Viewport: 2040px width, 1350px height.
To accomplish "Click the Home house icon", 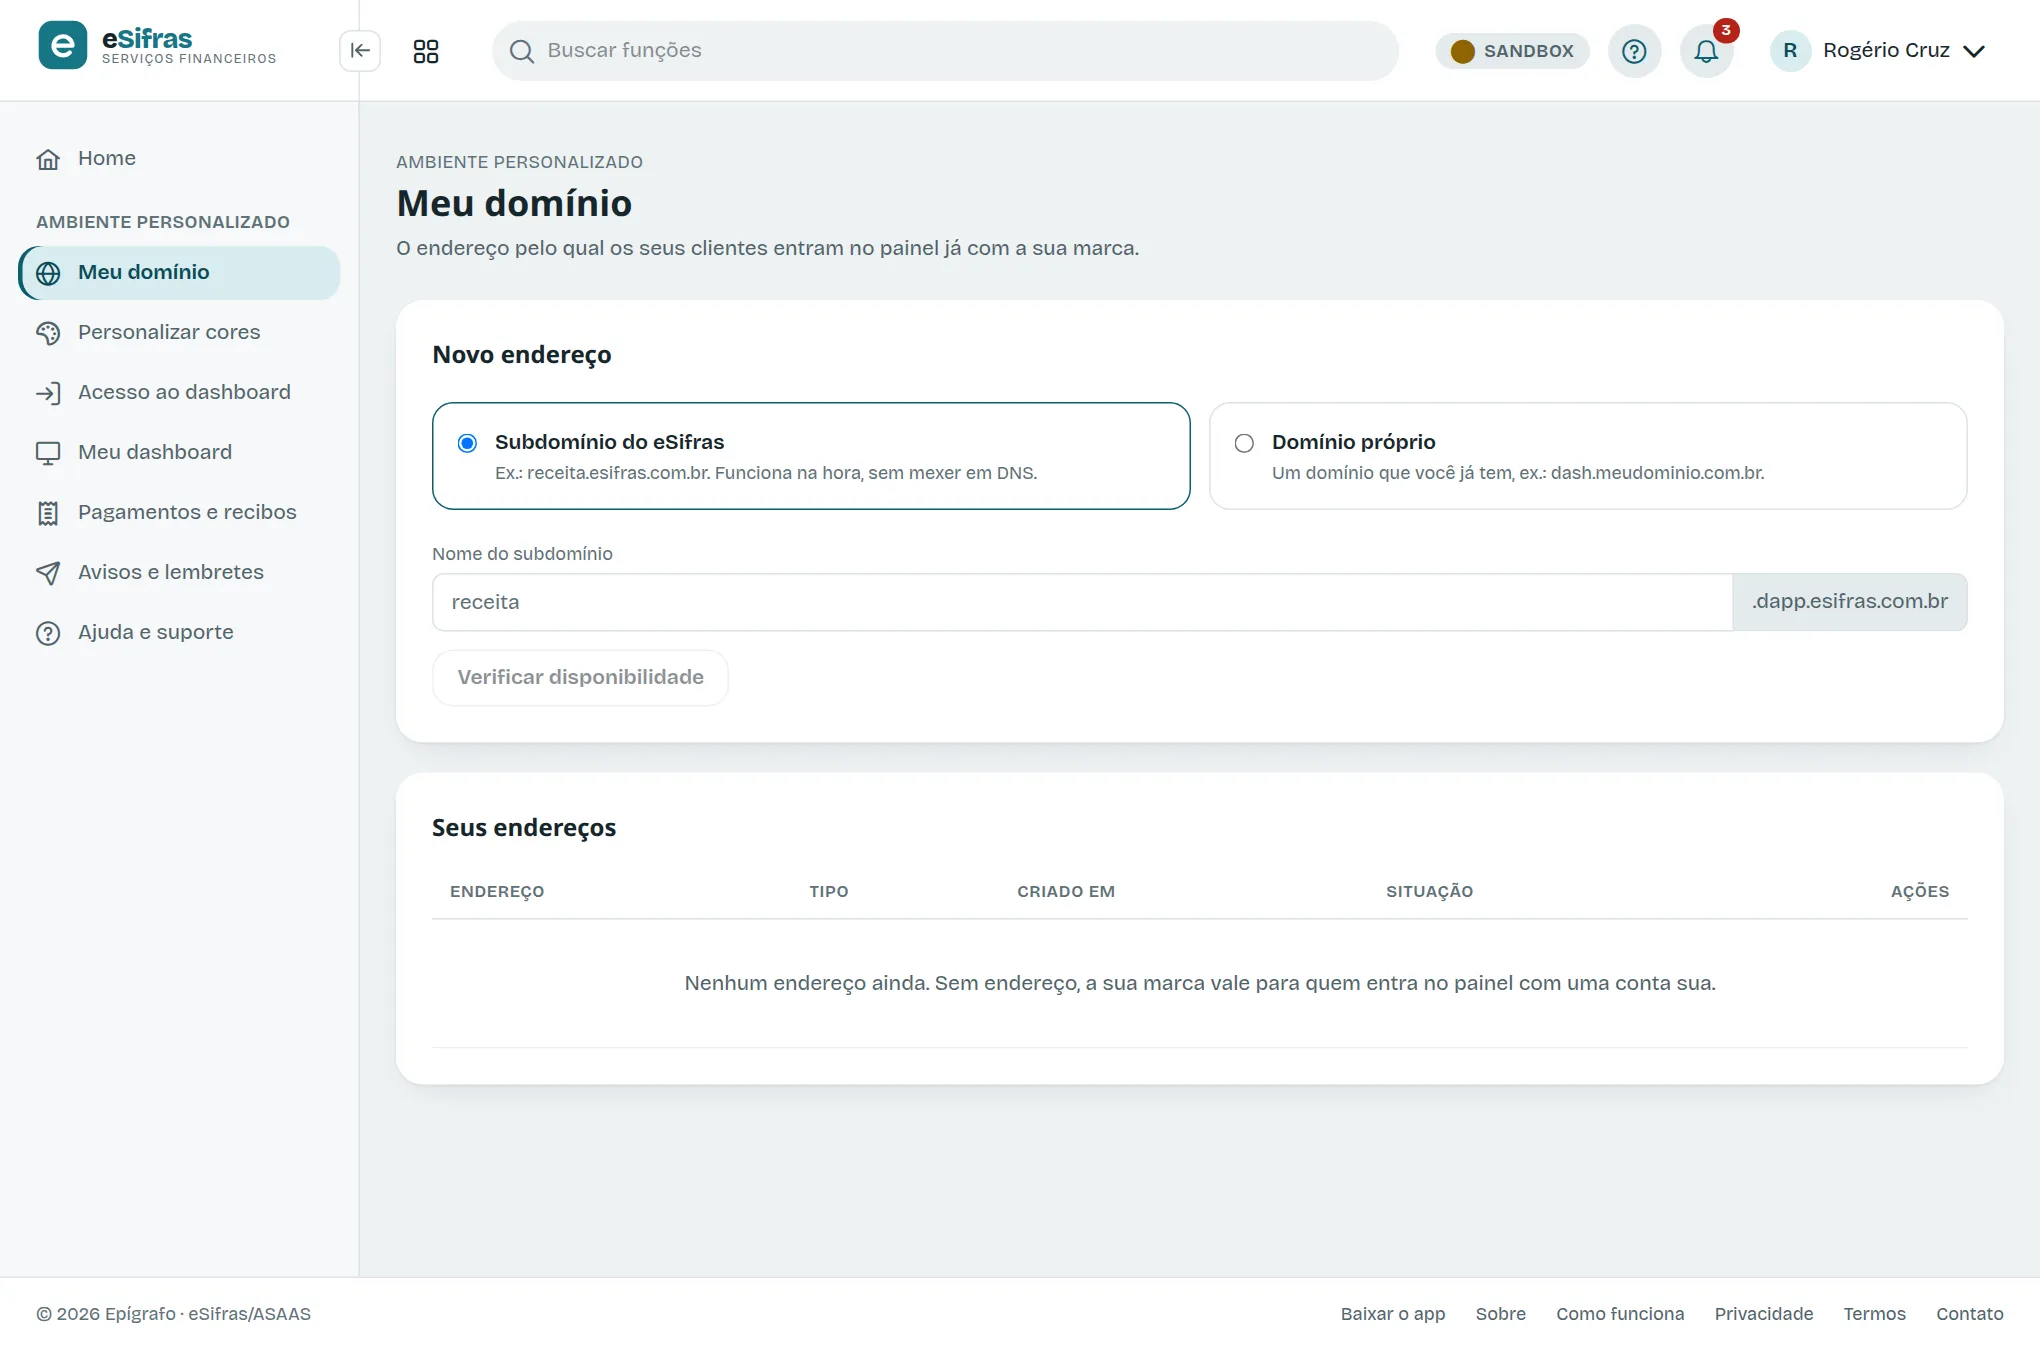I will (48, 159).
